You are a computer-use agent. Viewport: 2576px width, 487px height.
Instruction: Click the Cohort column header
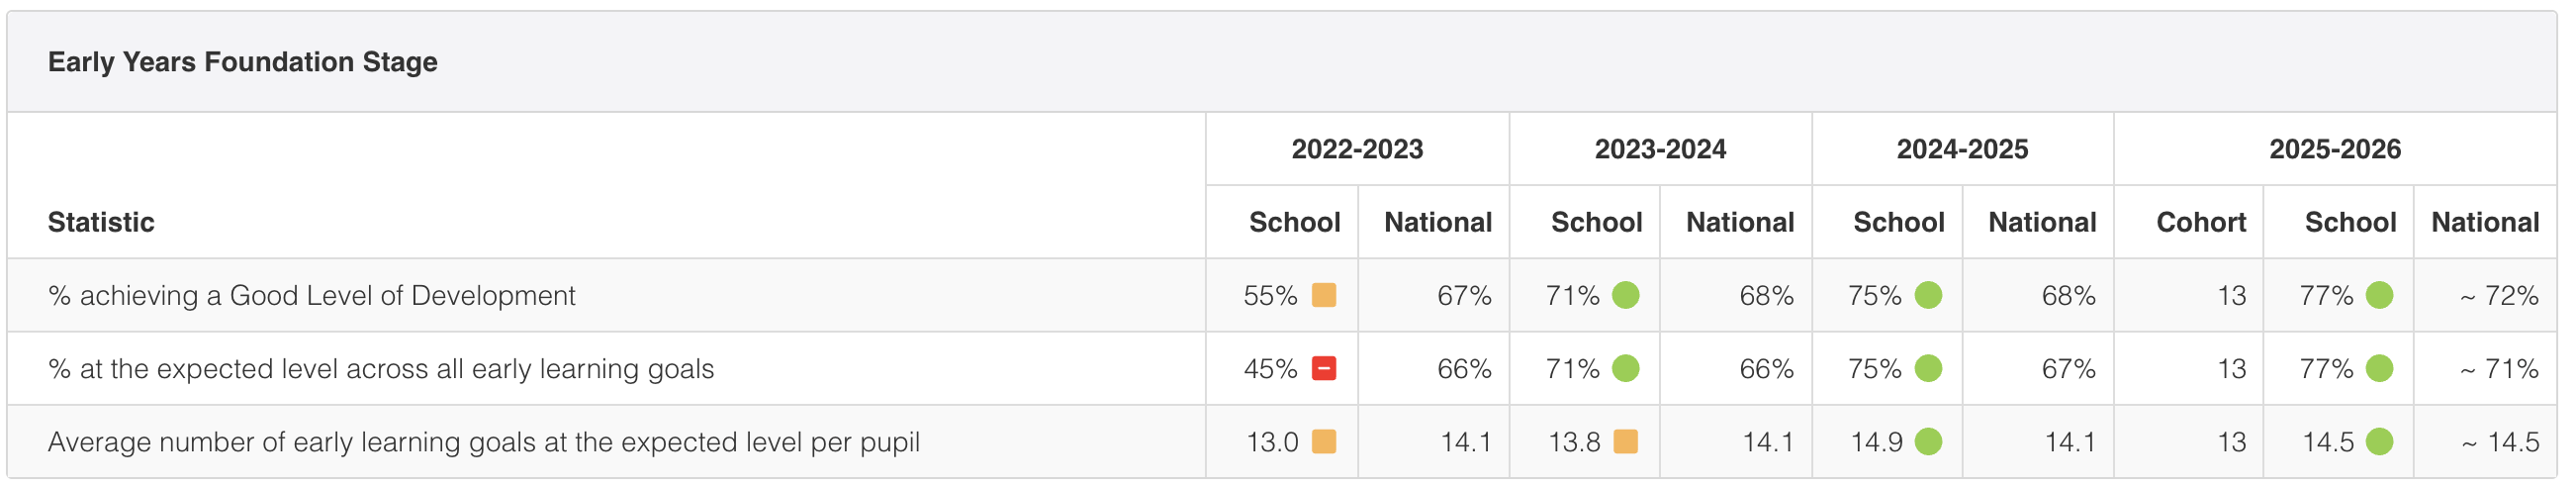[x=2201, y=223]
